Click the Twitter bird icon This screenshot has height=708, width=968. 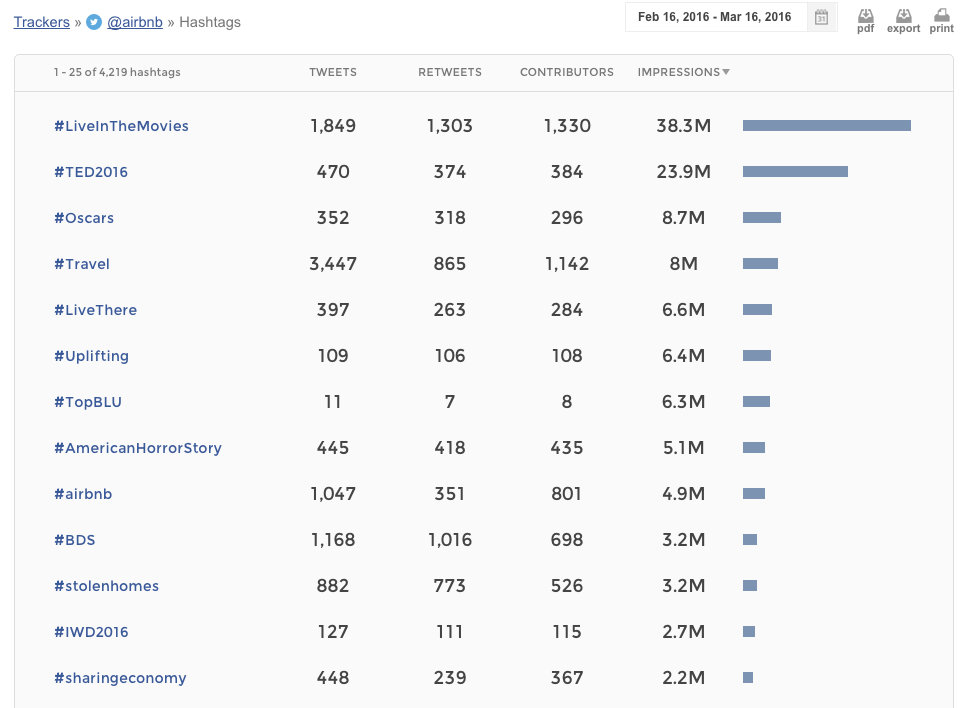pos(94,22)
